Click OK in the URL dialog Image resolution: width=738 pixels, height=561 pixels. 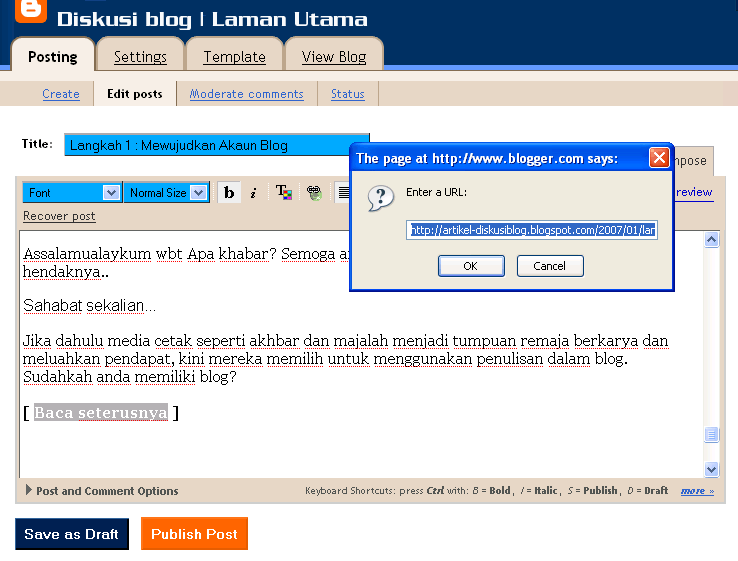[x=471, y=266]
